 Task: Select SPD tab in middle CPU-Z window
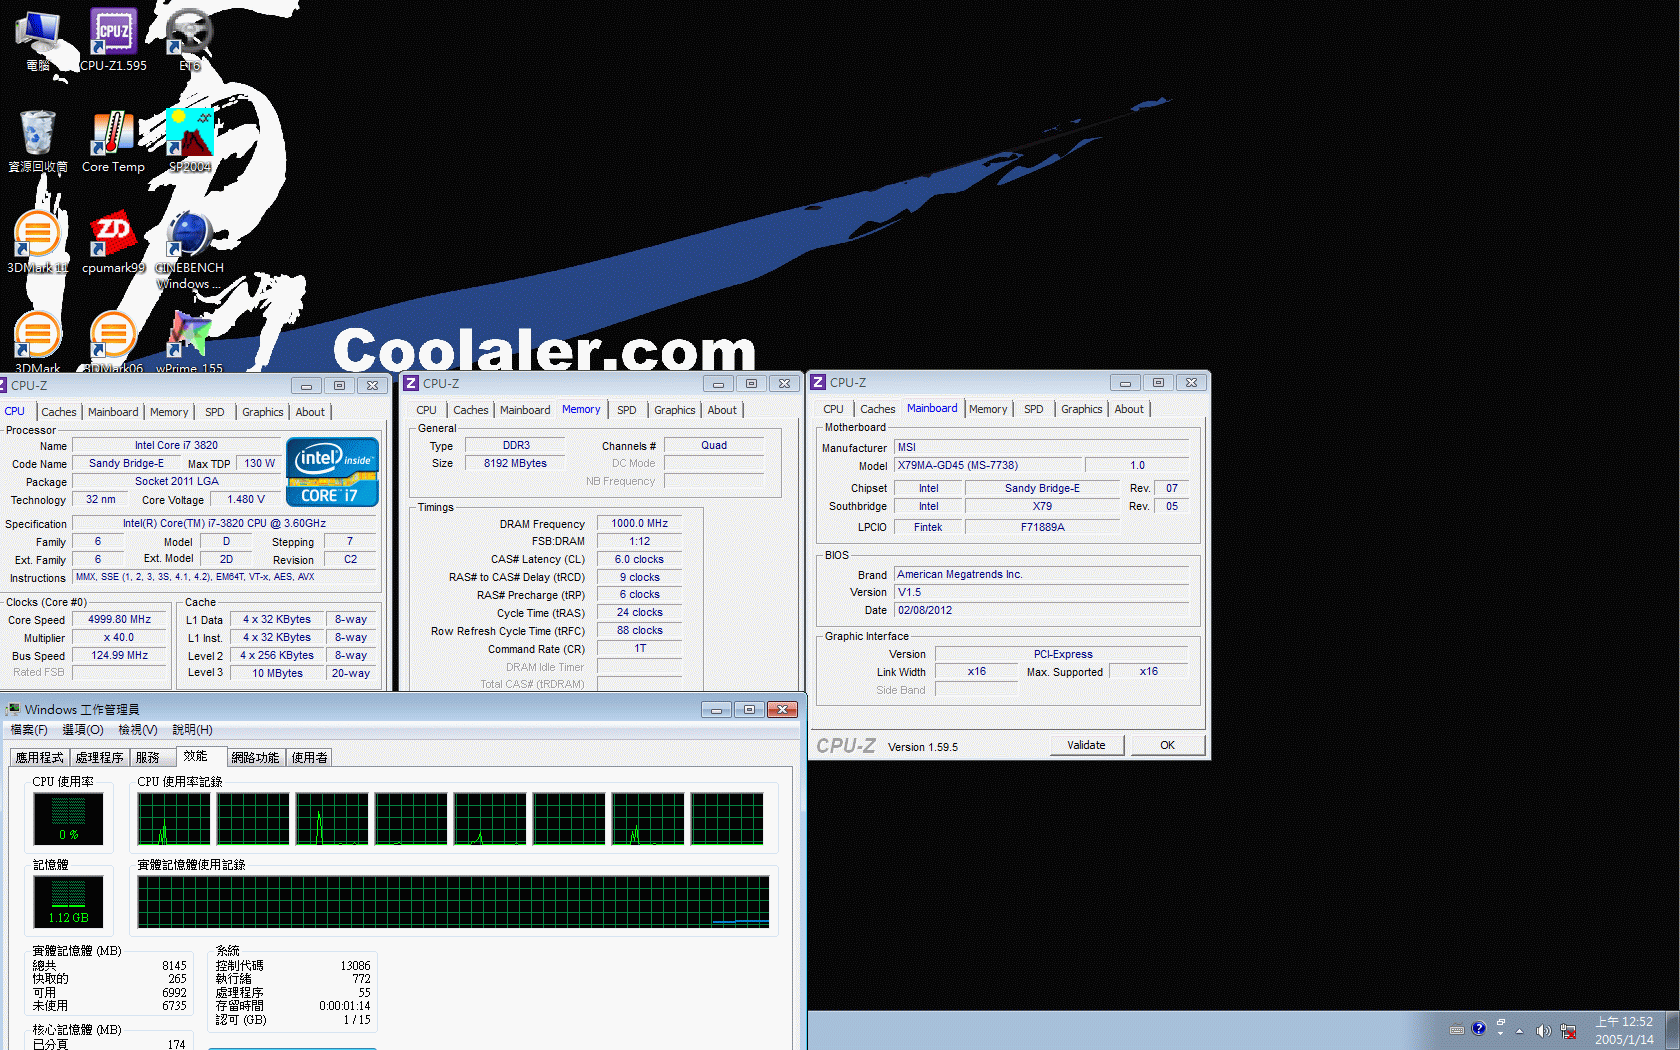click(626, 410)
